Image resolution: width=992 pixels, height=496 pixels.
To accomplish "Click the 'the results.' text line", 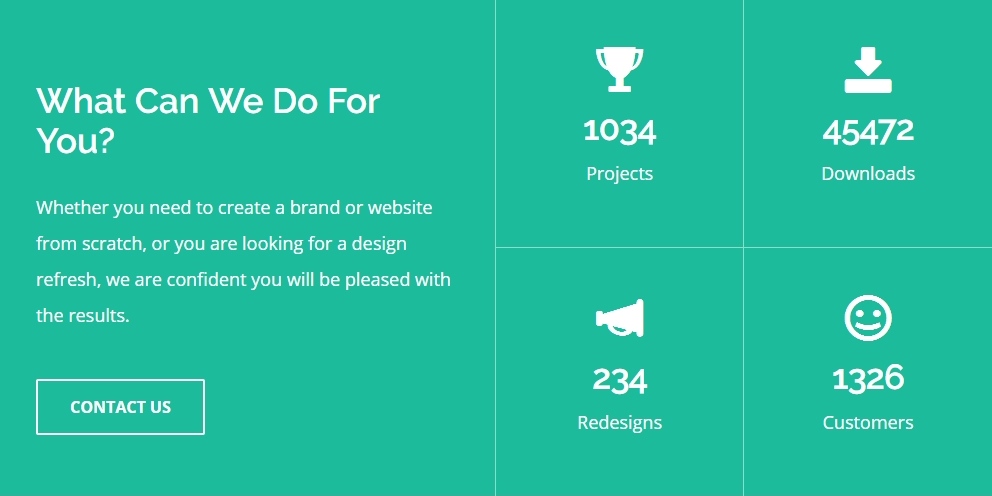I will (82, 316).
